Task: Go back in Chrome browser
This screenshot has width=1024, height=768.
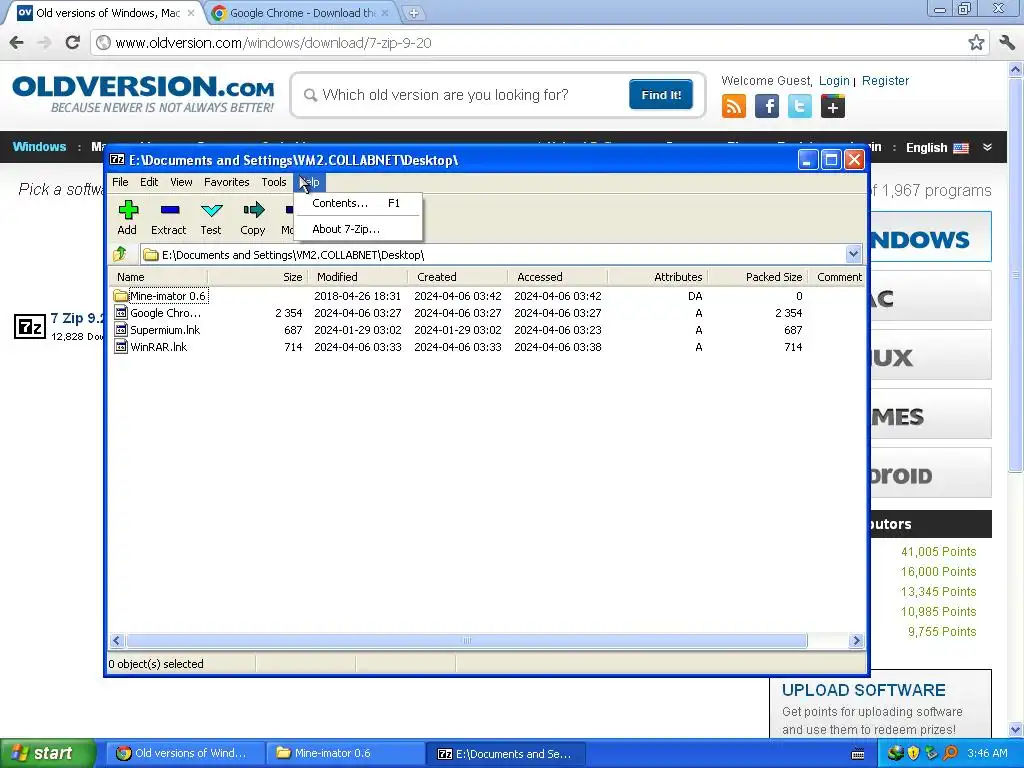Action: [x=16, y=42]
